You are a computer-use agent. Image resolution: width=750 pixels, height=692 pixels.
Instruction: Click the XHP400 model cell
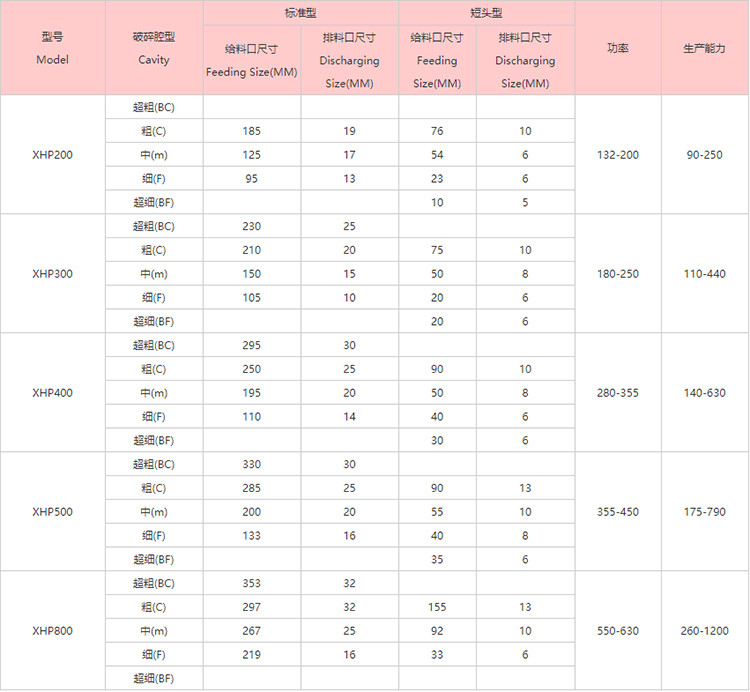52,393
